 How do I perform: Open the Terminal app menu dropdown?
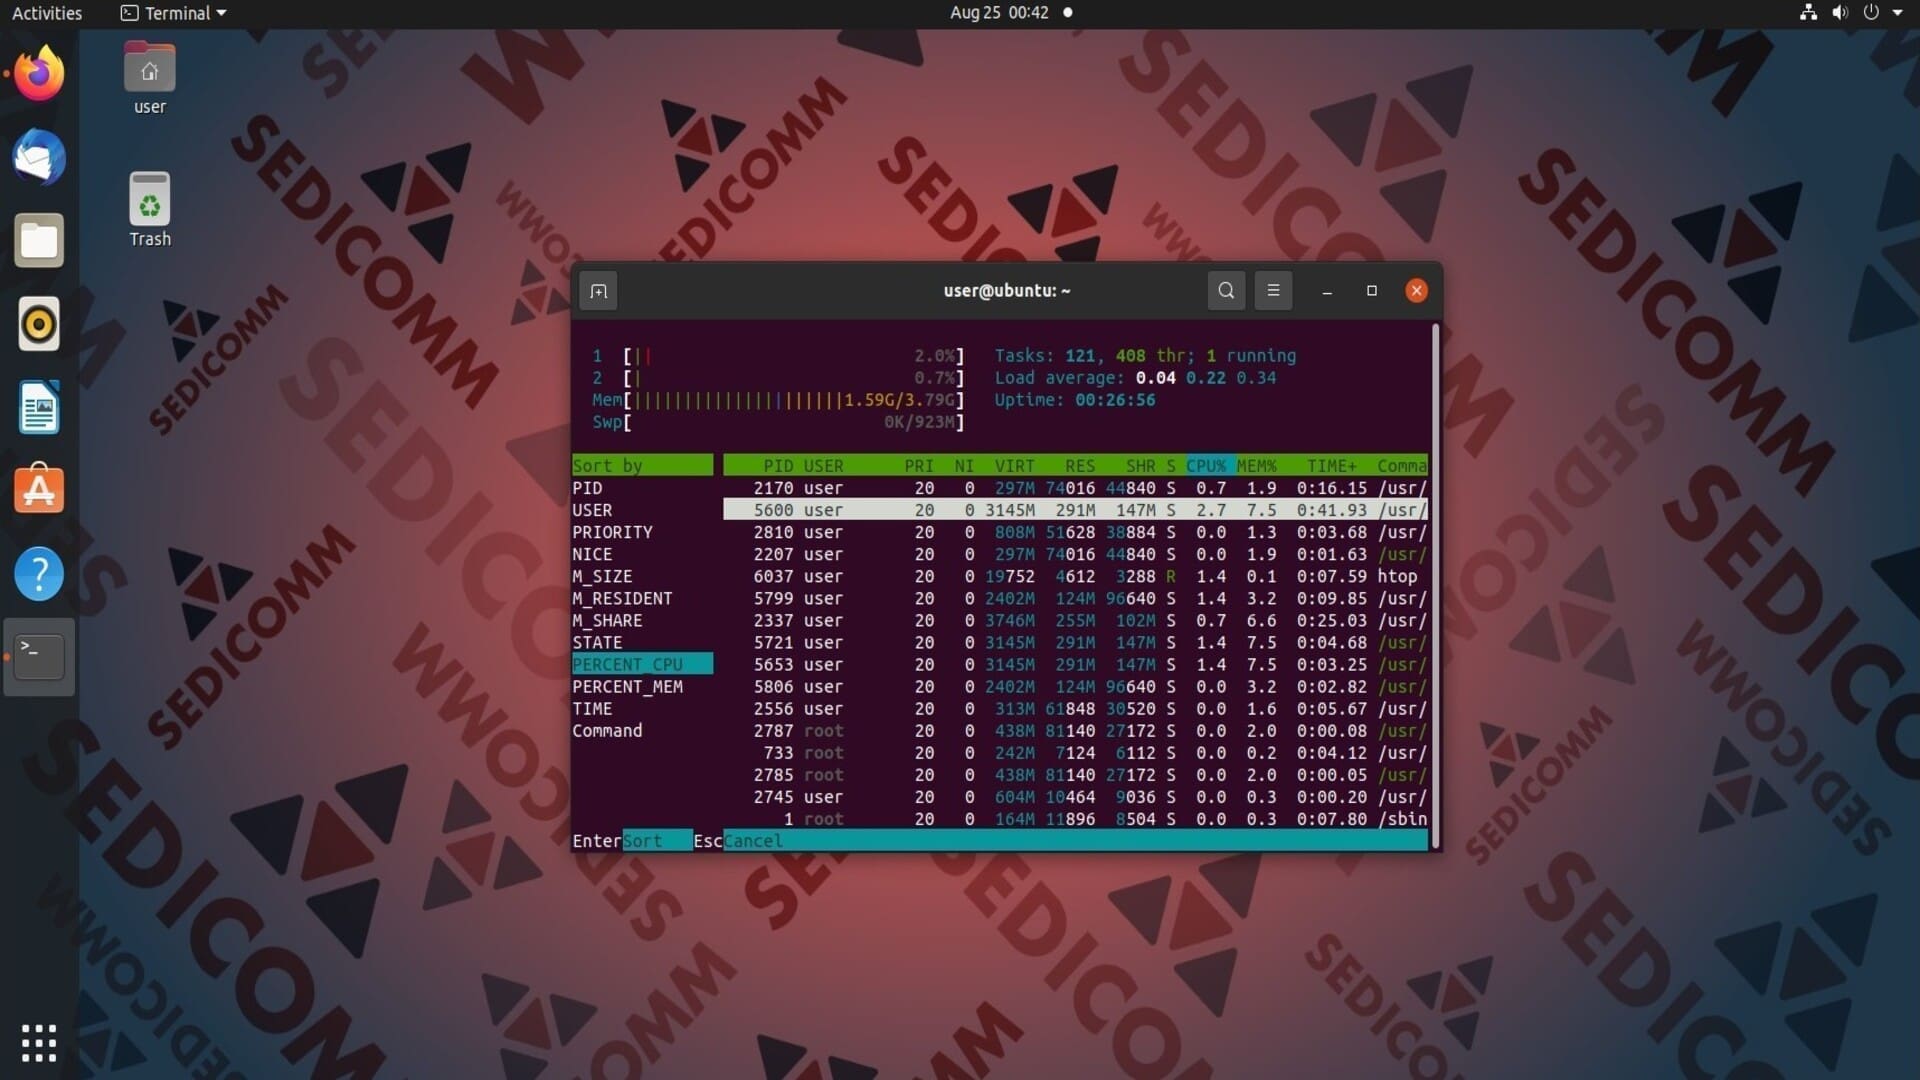[174, 13]
